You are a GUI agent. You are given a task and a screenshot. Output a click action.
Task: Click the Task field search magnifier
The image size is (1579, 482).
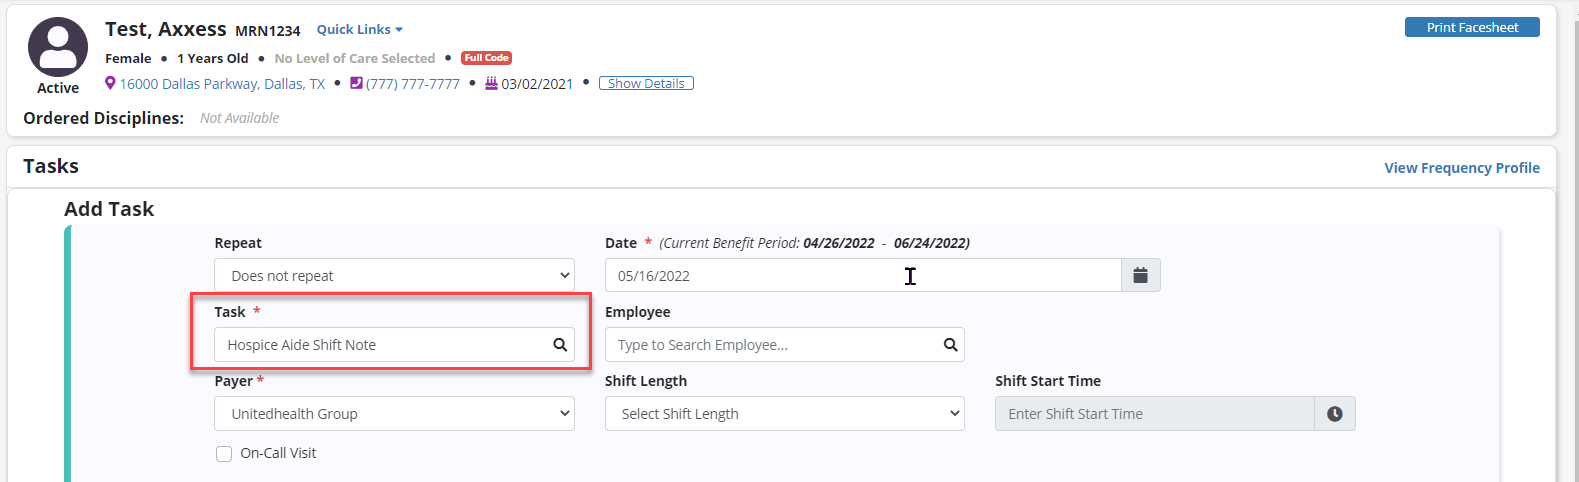[x=560, y=345]
